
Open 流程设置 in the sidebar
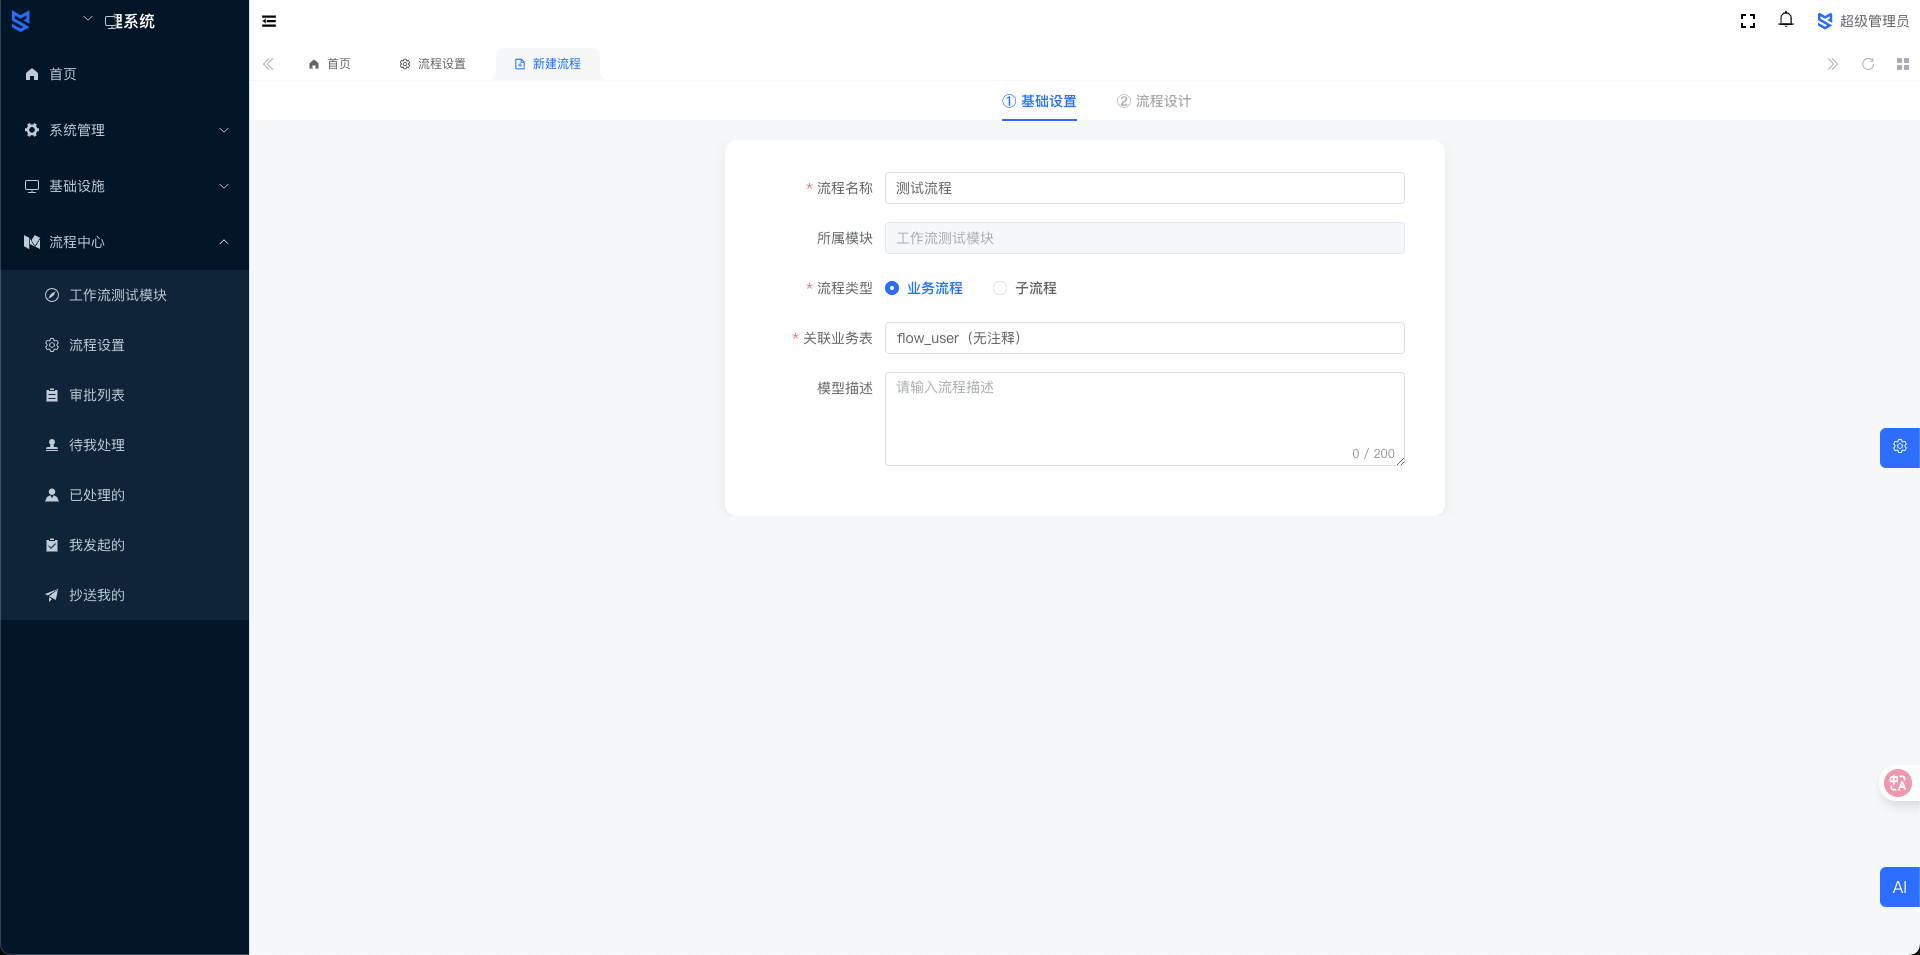[125, 345]
